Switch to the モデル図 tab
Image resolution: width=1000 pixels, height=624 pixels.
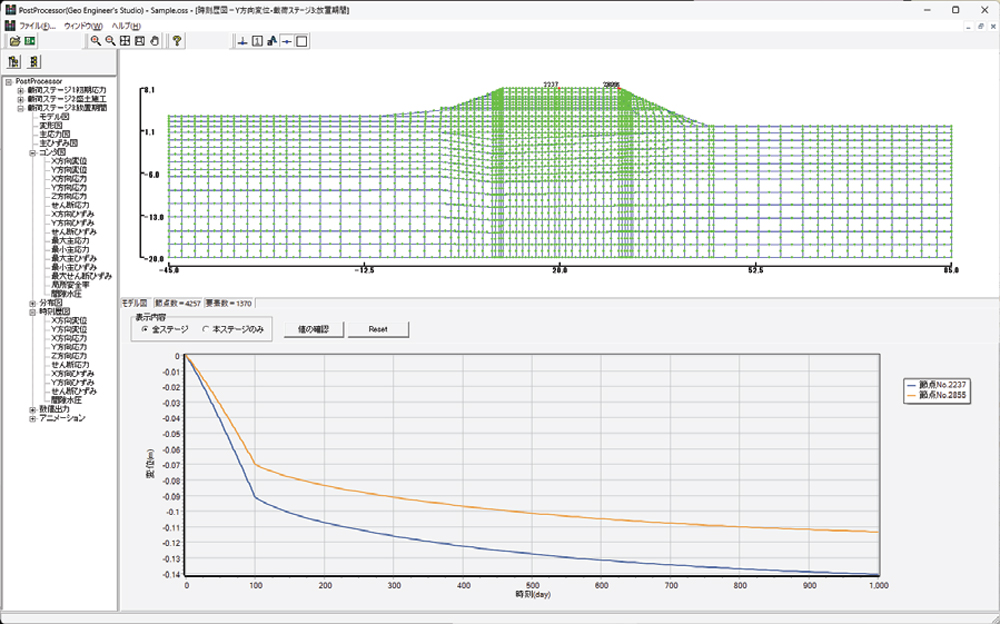click(x=134, y=302)
